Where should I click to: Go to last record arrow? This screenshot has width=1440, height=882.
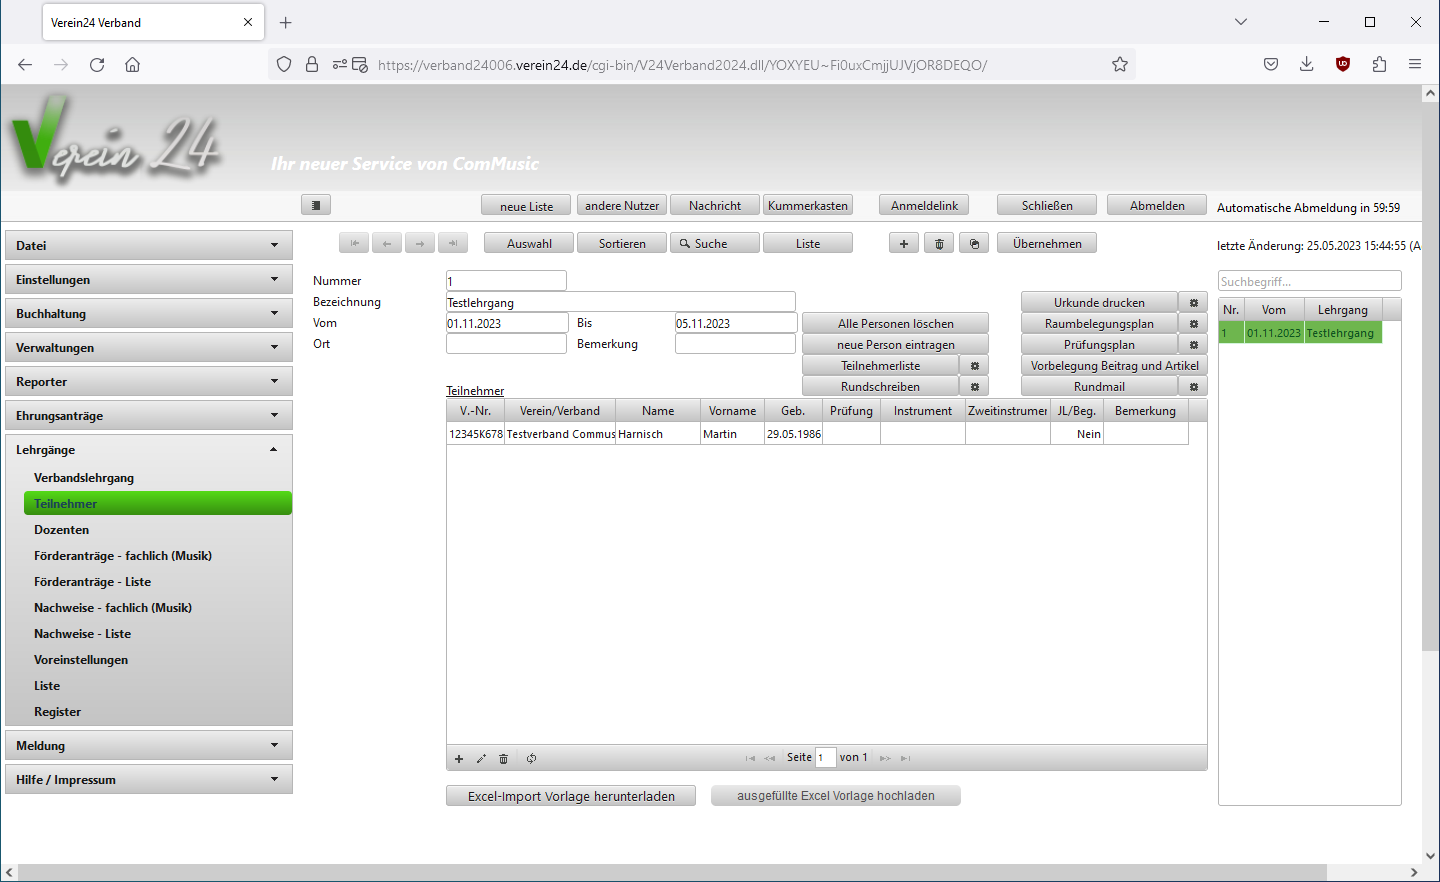pos(453,243)
